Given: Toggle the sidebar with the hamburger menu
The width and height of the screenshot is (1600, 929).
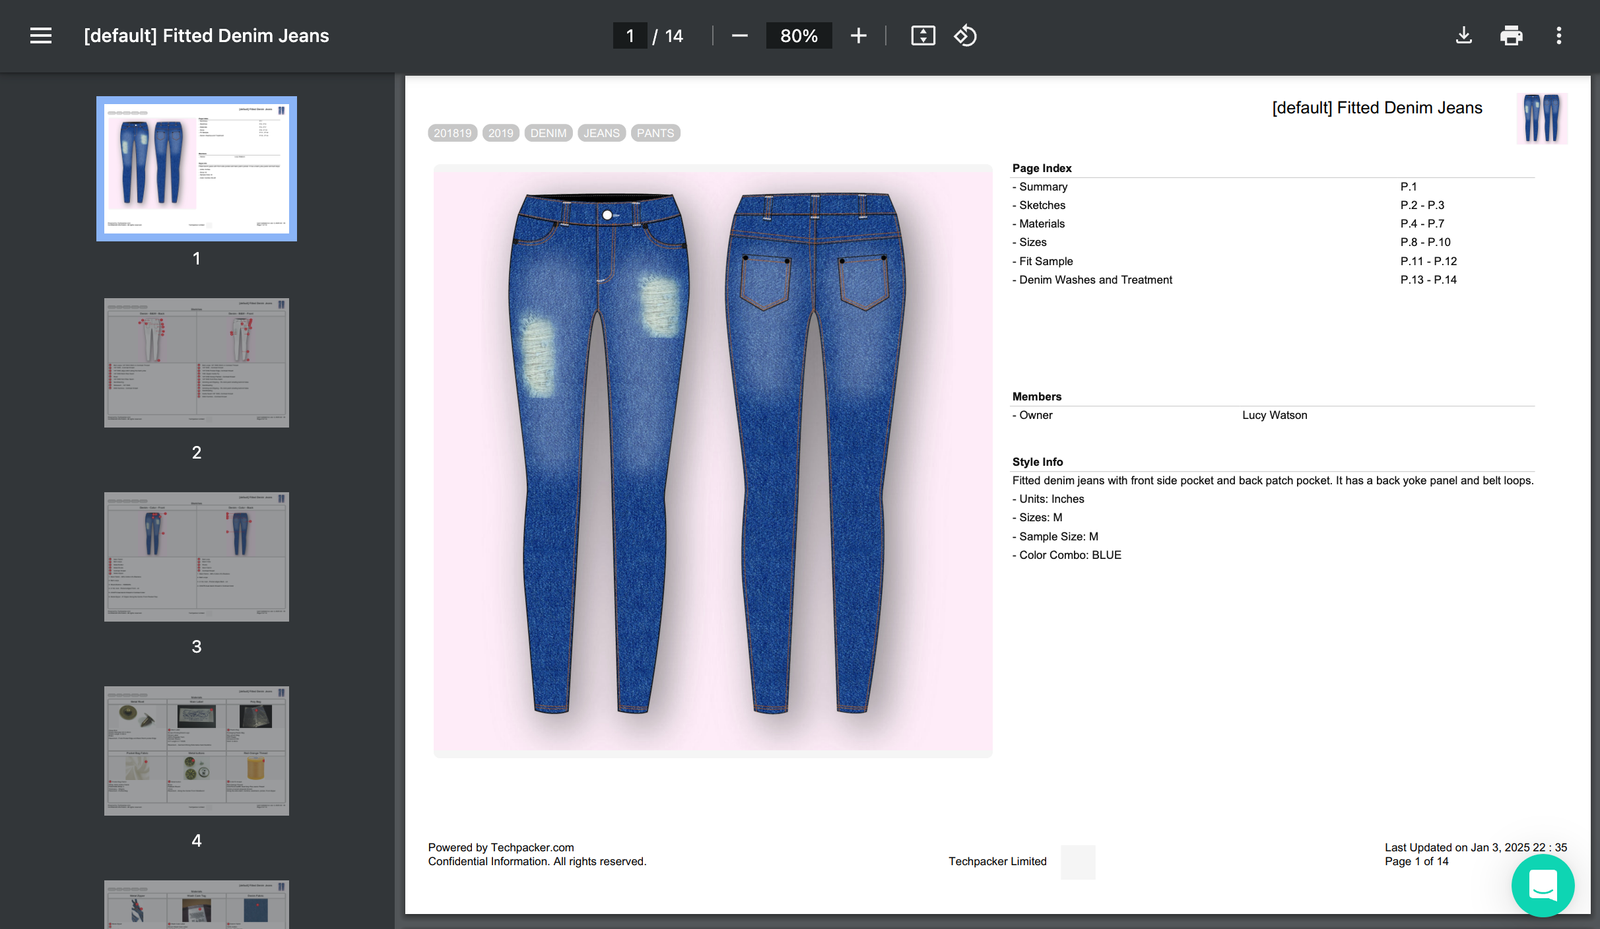Looking at the screenshot, I should pos(40,35).
